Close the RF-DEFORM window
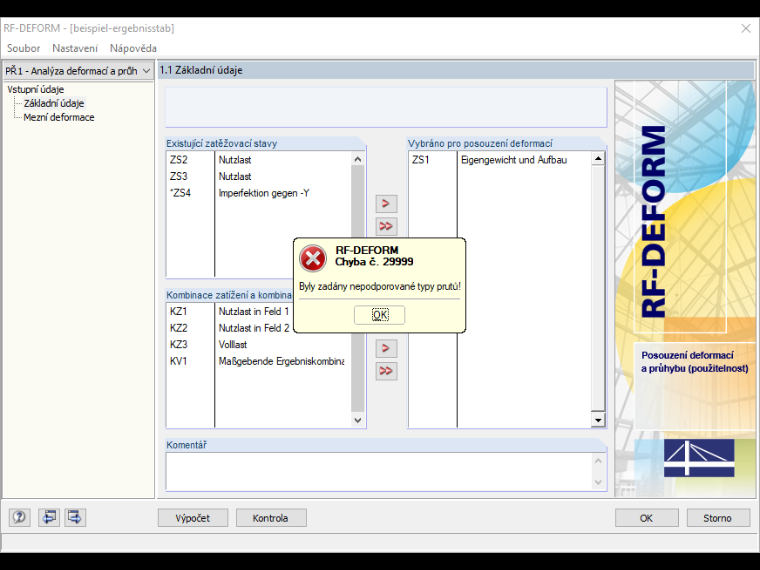This screenshot has height=570, width=760. 746,29
